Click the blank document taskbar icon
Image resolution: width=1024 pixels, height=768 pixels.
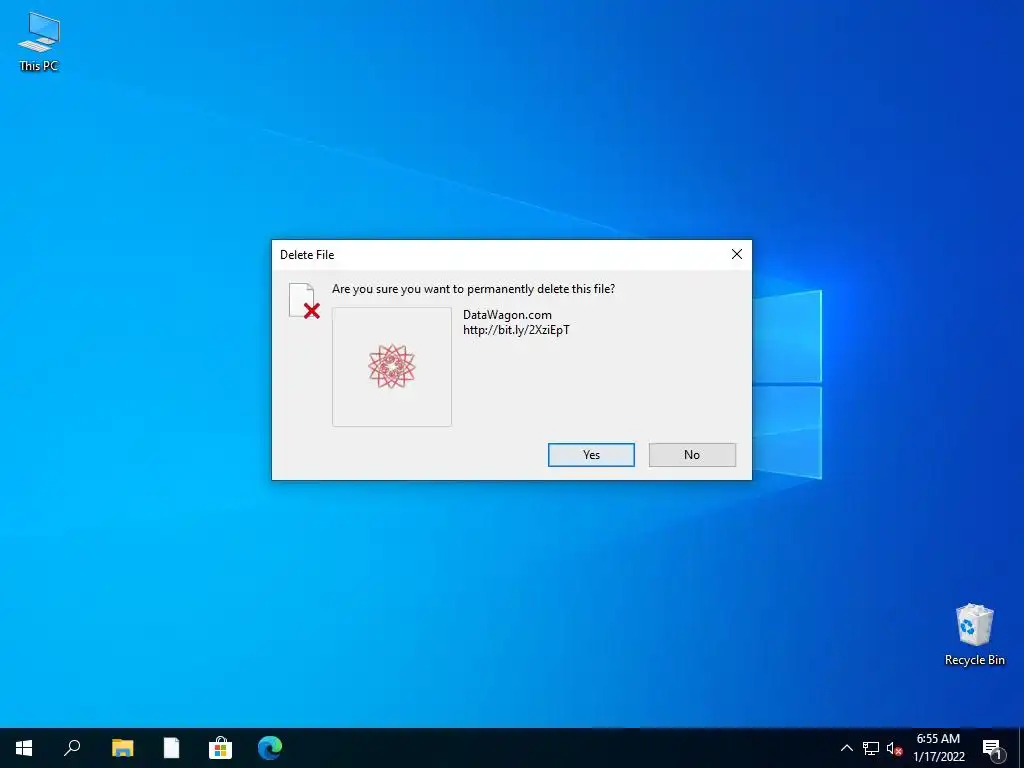tap(171, 748)
